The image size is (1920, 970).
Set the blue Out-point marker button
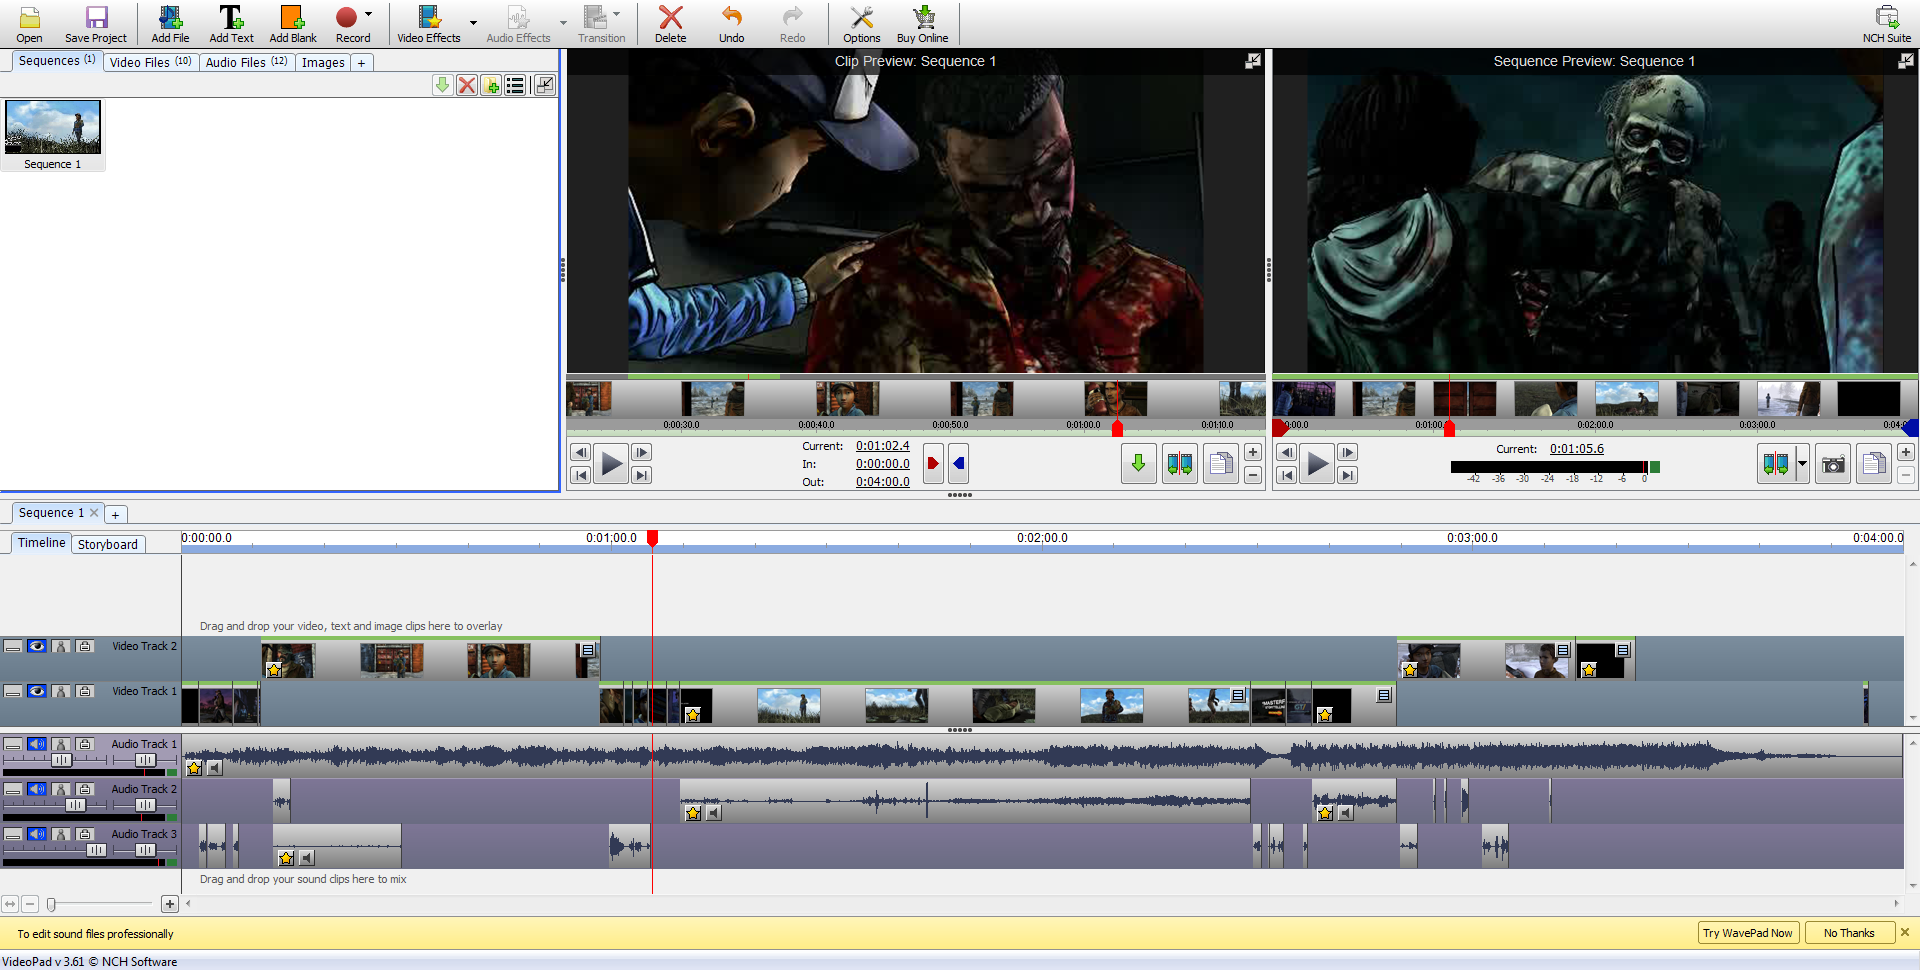click(x=958, y=463)
